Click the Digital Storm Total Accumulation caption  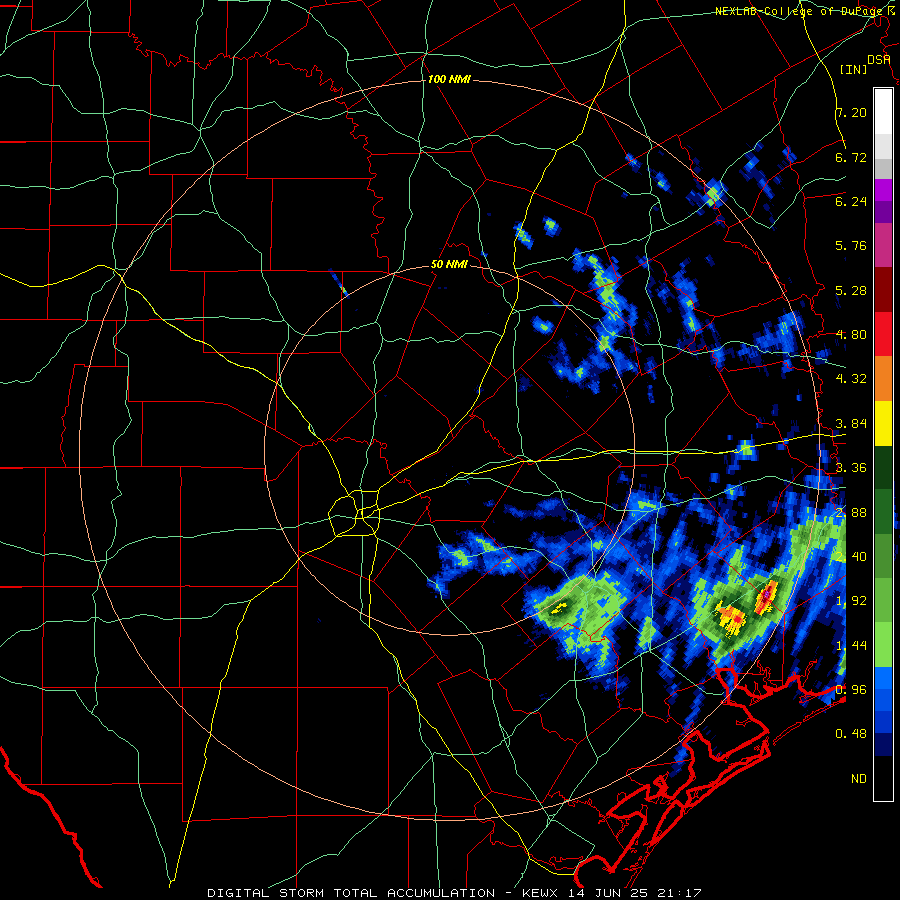click(455, 893)
